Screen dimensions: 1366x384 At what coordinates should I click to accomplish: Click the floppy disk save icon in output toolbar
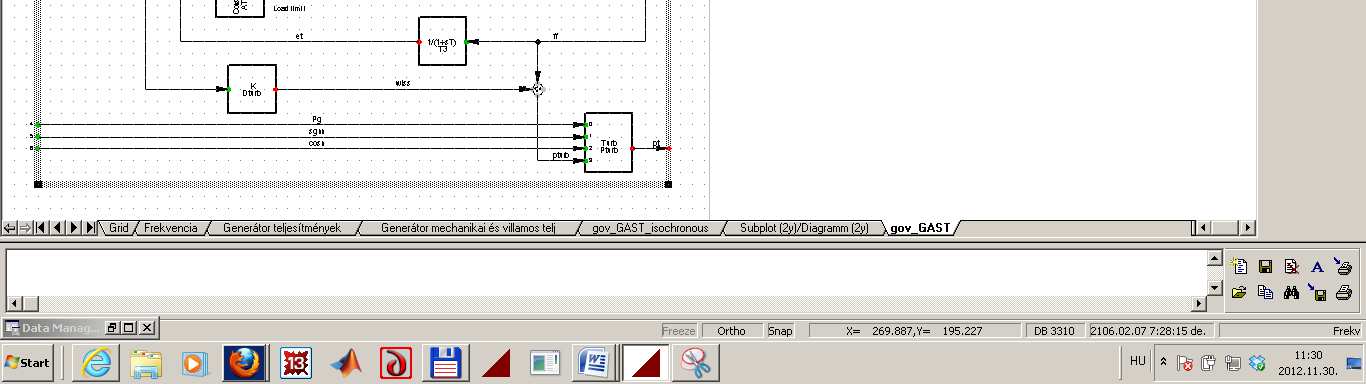[1265, 266]
